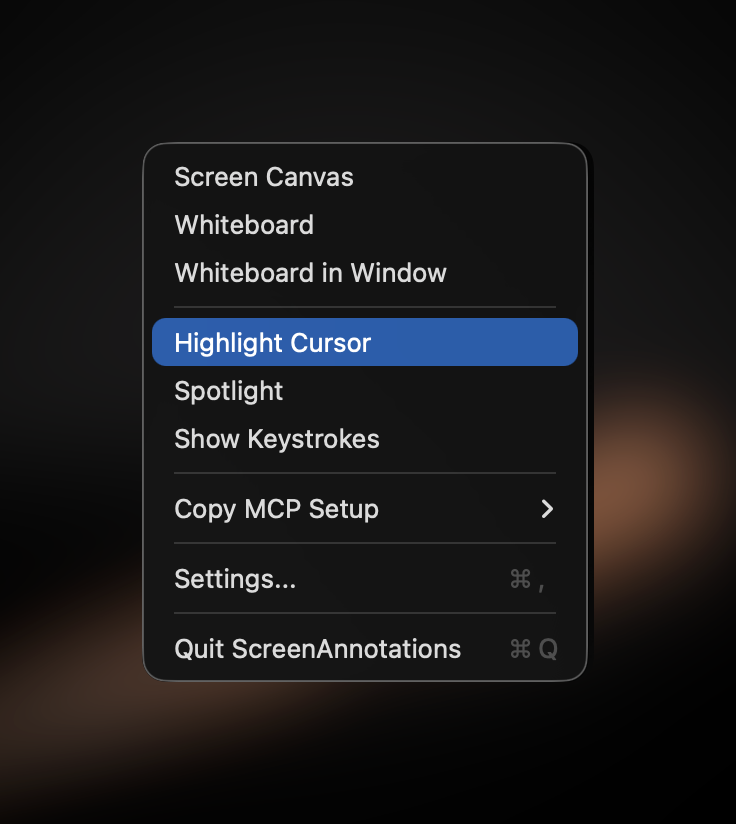Launch Whiteboard in Window

[310, 273]
